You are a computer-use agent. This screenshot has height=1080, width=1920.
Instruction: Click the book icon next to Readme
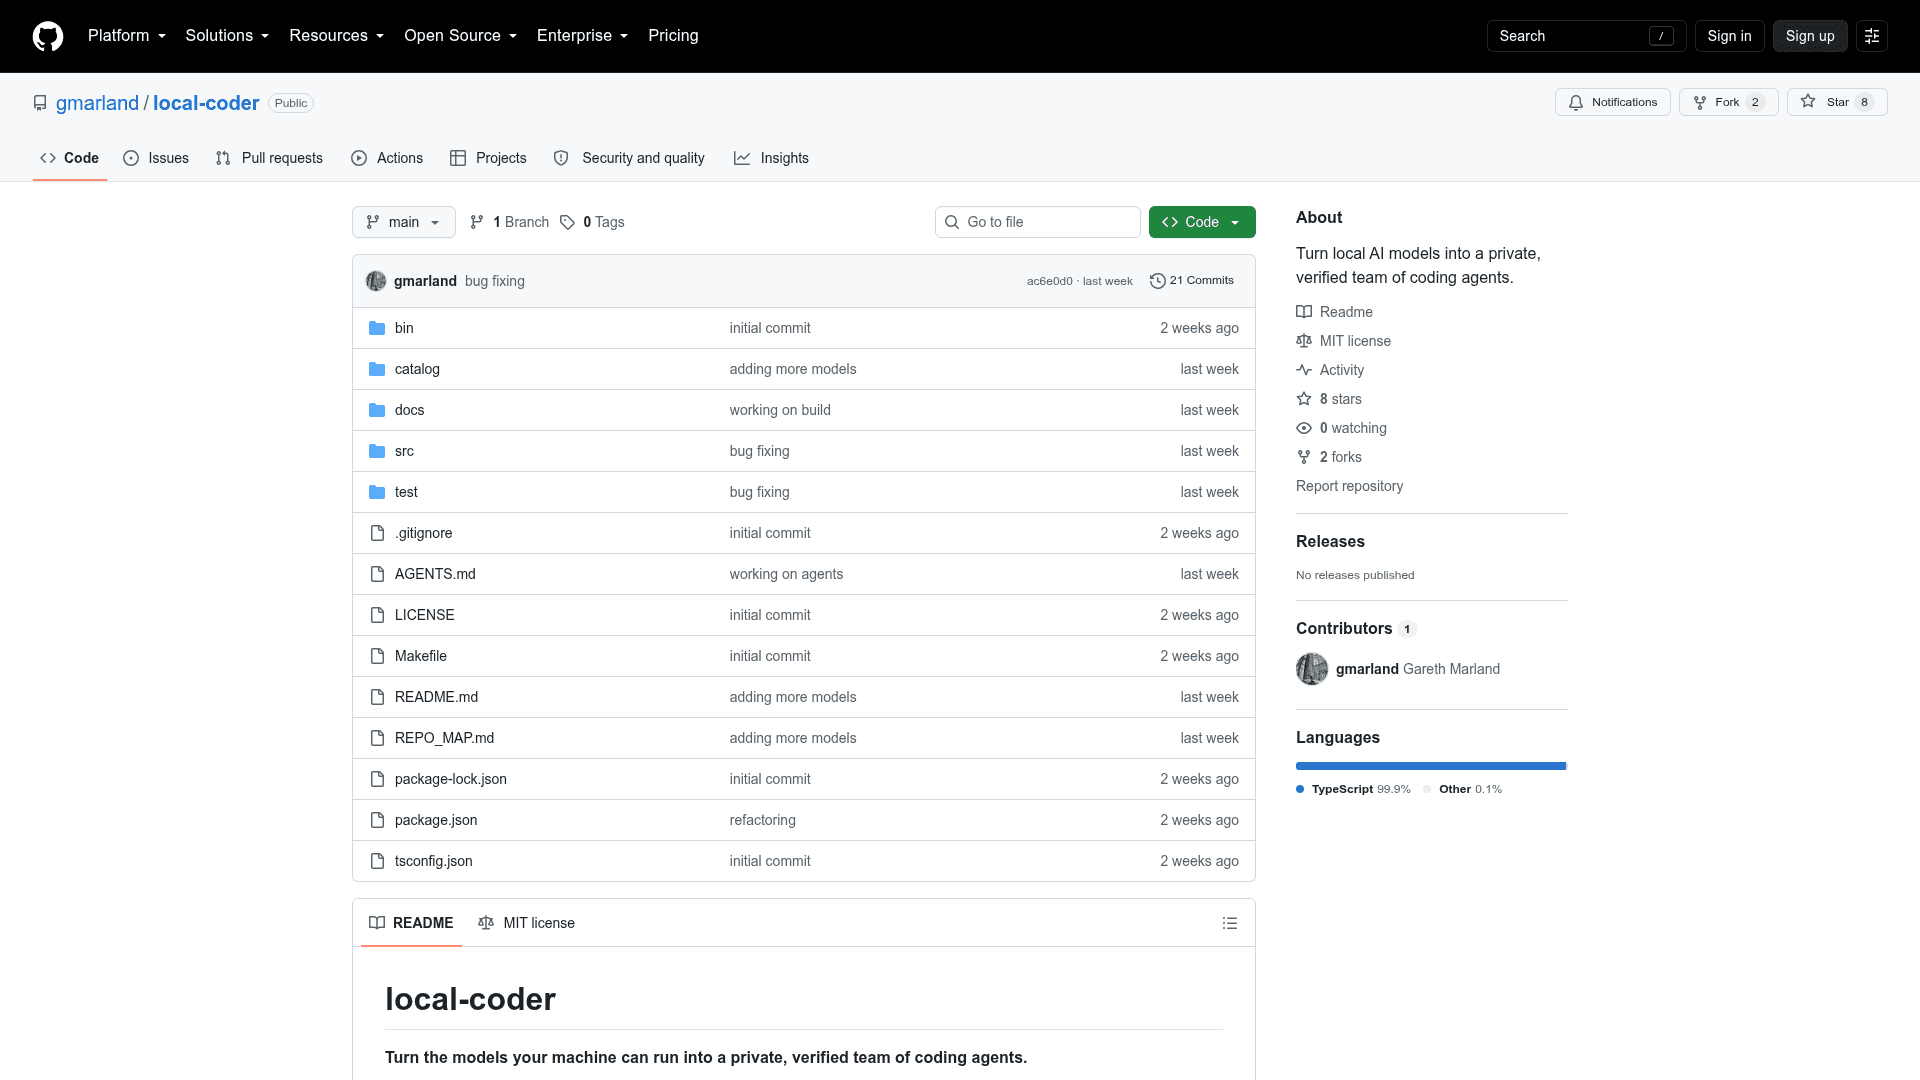1304,312
